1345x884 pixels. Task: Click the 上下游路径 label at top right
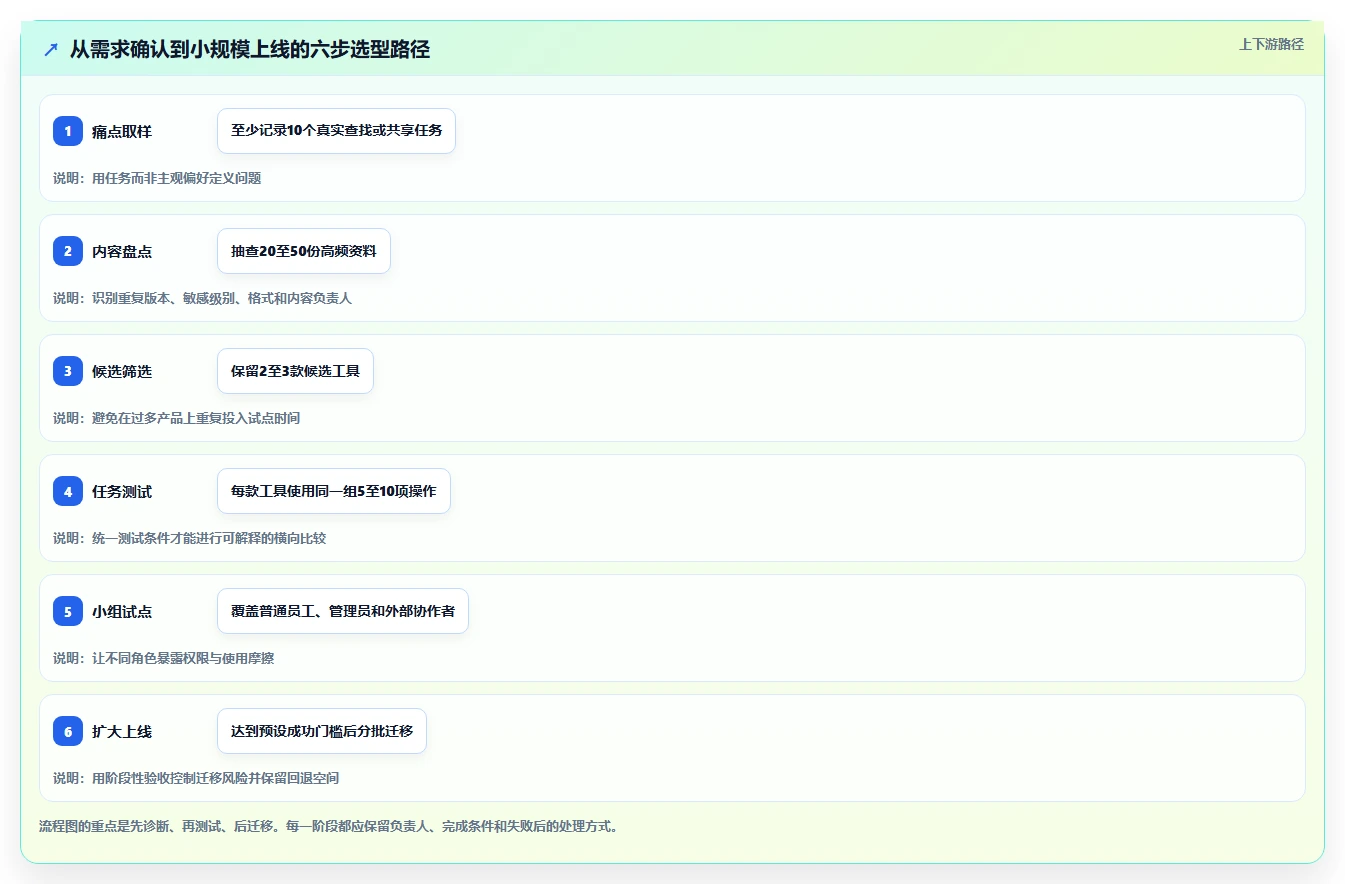[1271, 44]
